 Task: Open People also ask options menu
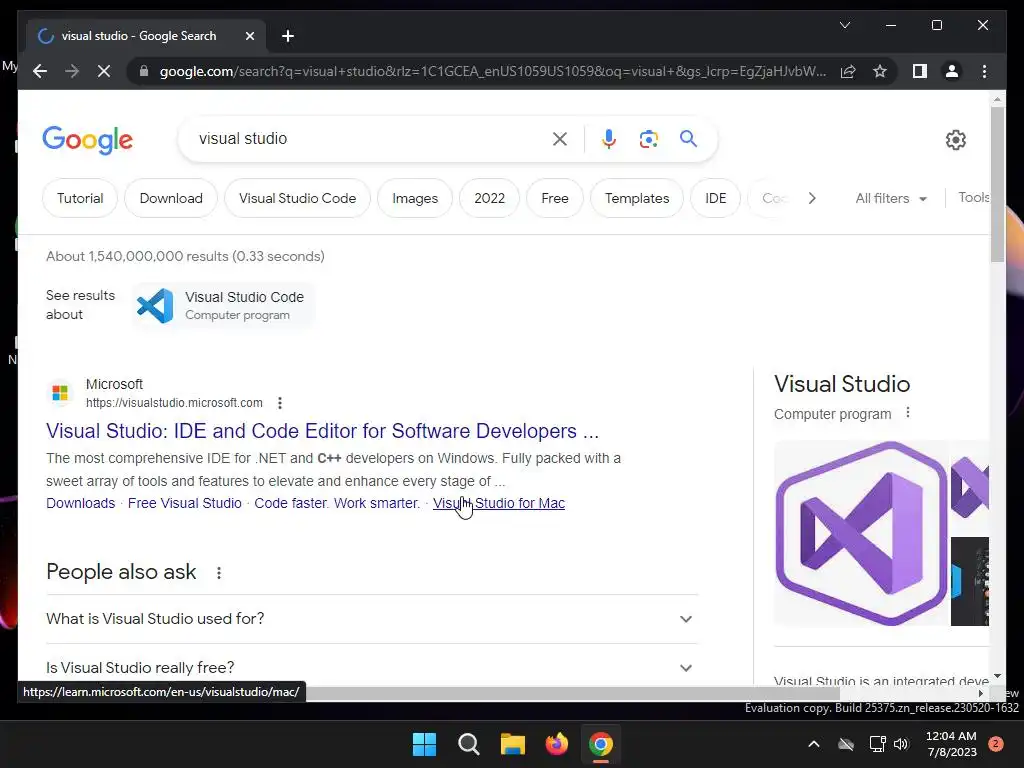click(219, 573)
